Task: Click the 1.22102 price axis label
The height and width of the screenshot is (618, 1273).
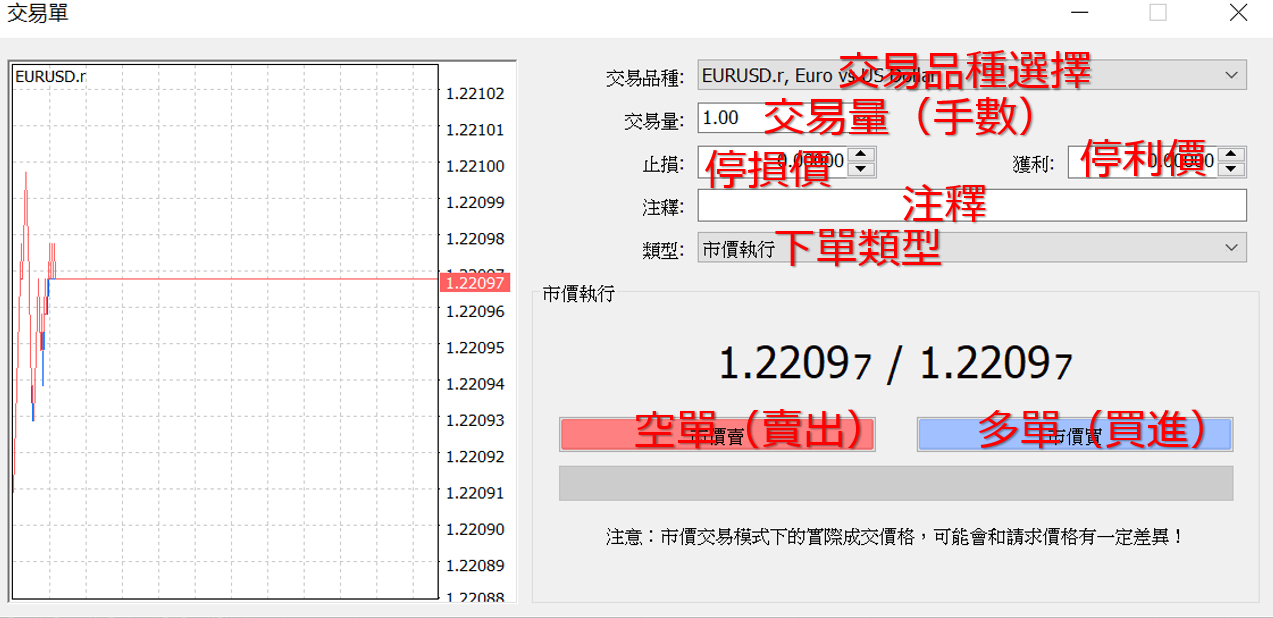Action: [475, 94]
